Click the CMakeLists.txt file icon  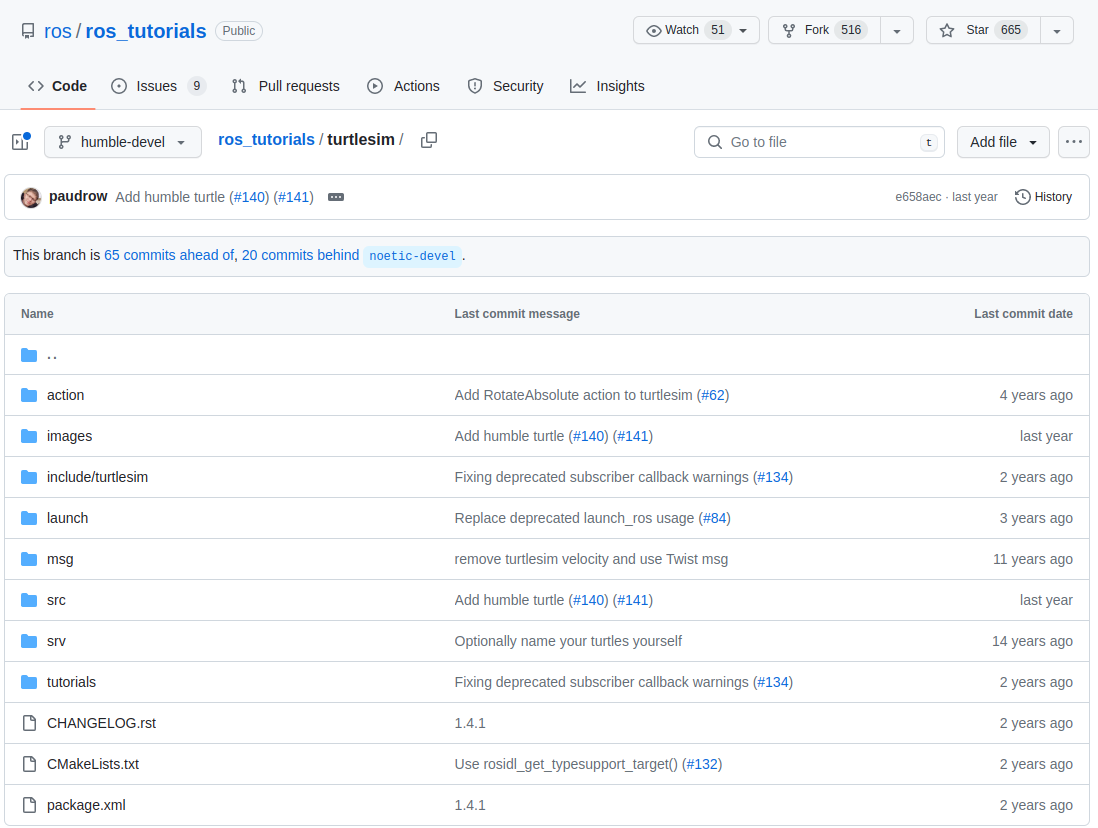pos(29,764)
